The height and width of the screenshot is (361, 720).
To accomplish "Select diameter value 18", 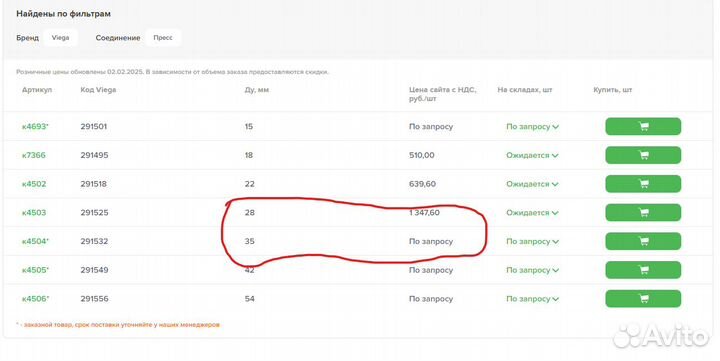I will (x=249, y=155).
